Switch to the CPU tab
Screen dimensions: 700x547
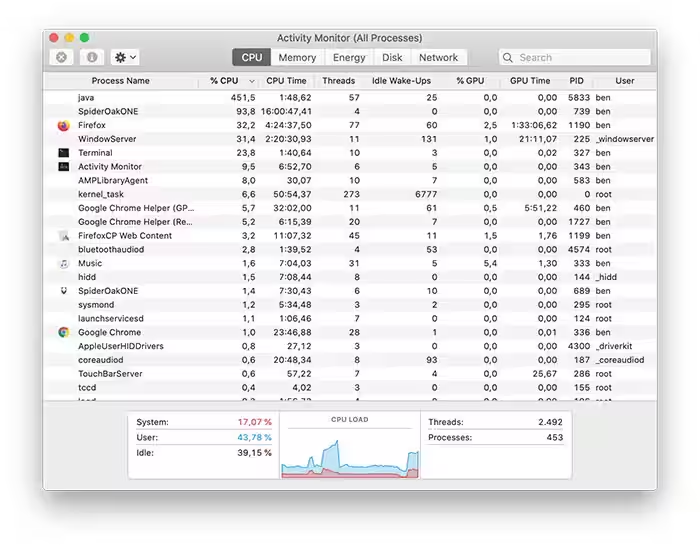tap(252, 57)
